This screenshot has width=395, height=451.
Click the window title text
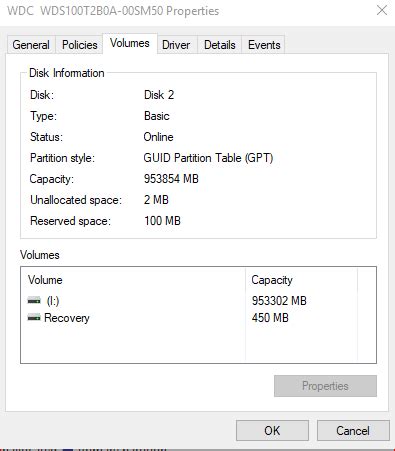pyautogui.click(x=113, y=11)
